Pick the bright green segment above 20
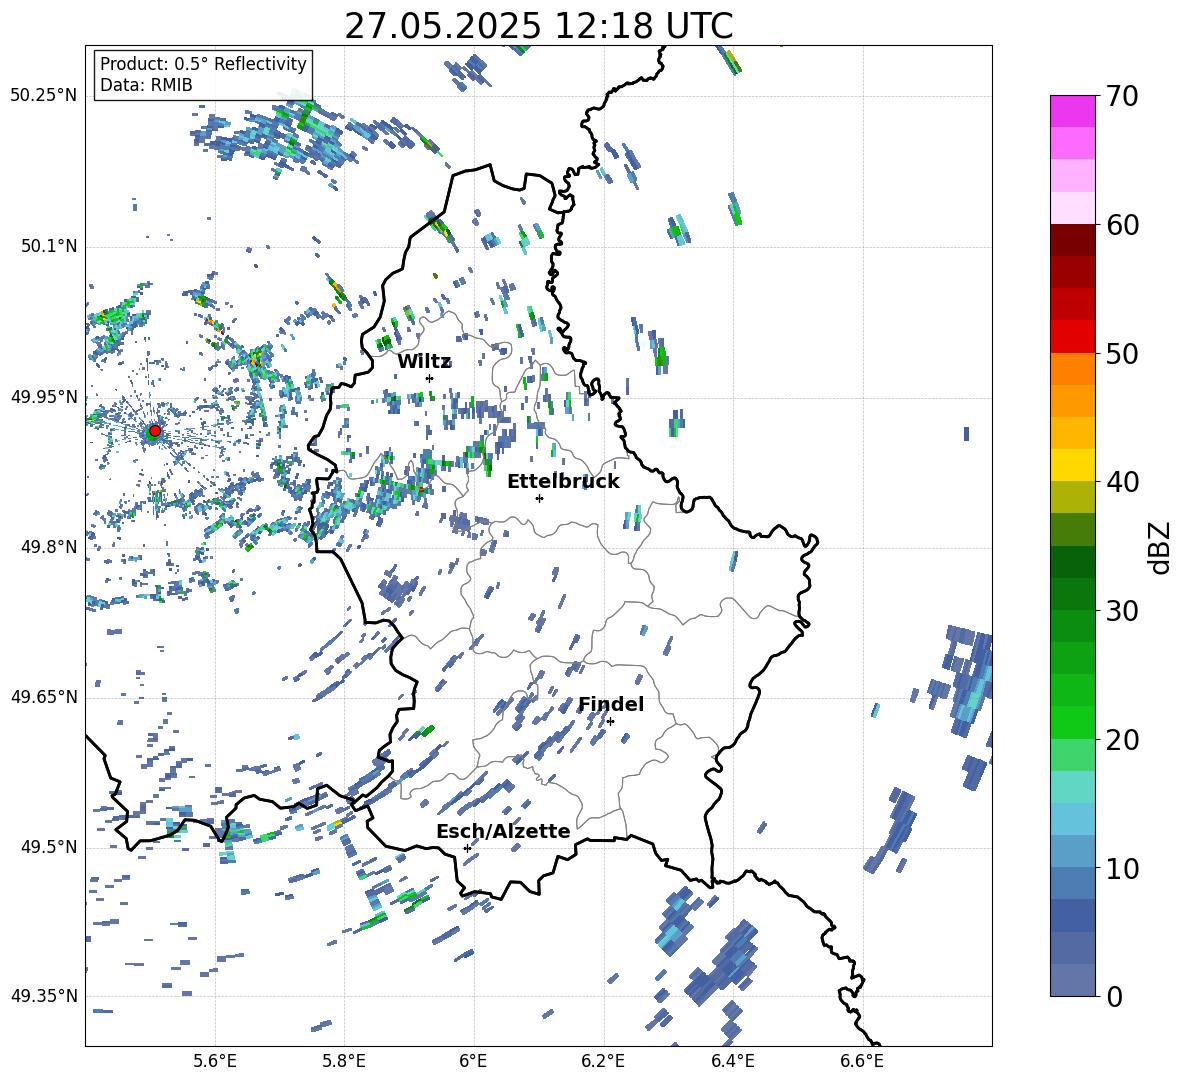The image size is (1184, 1081). [x=1072, y=722]
